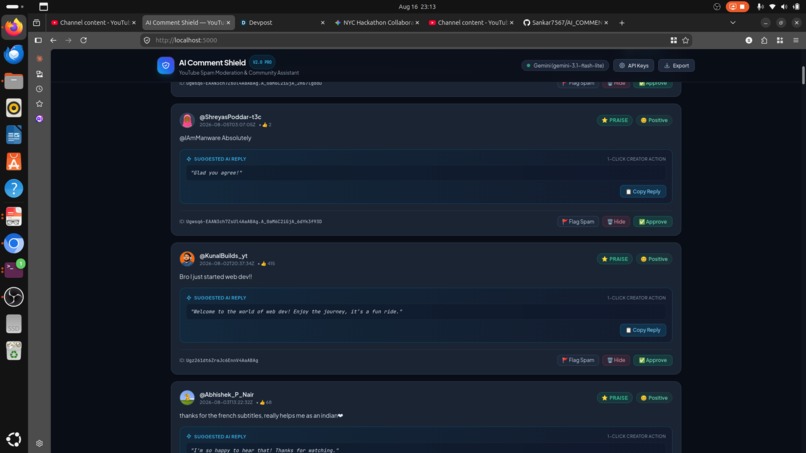Click the browser back arrow
The height and width of the screenshot is (453, 806).
[x=53, y=40]
